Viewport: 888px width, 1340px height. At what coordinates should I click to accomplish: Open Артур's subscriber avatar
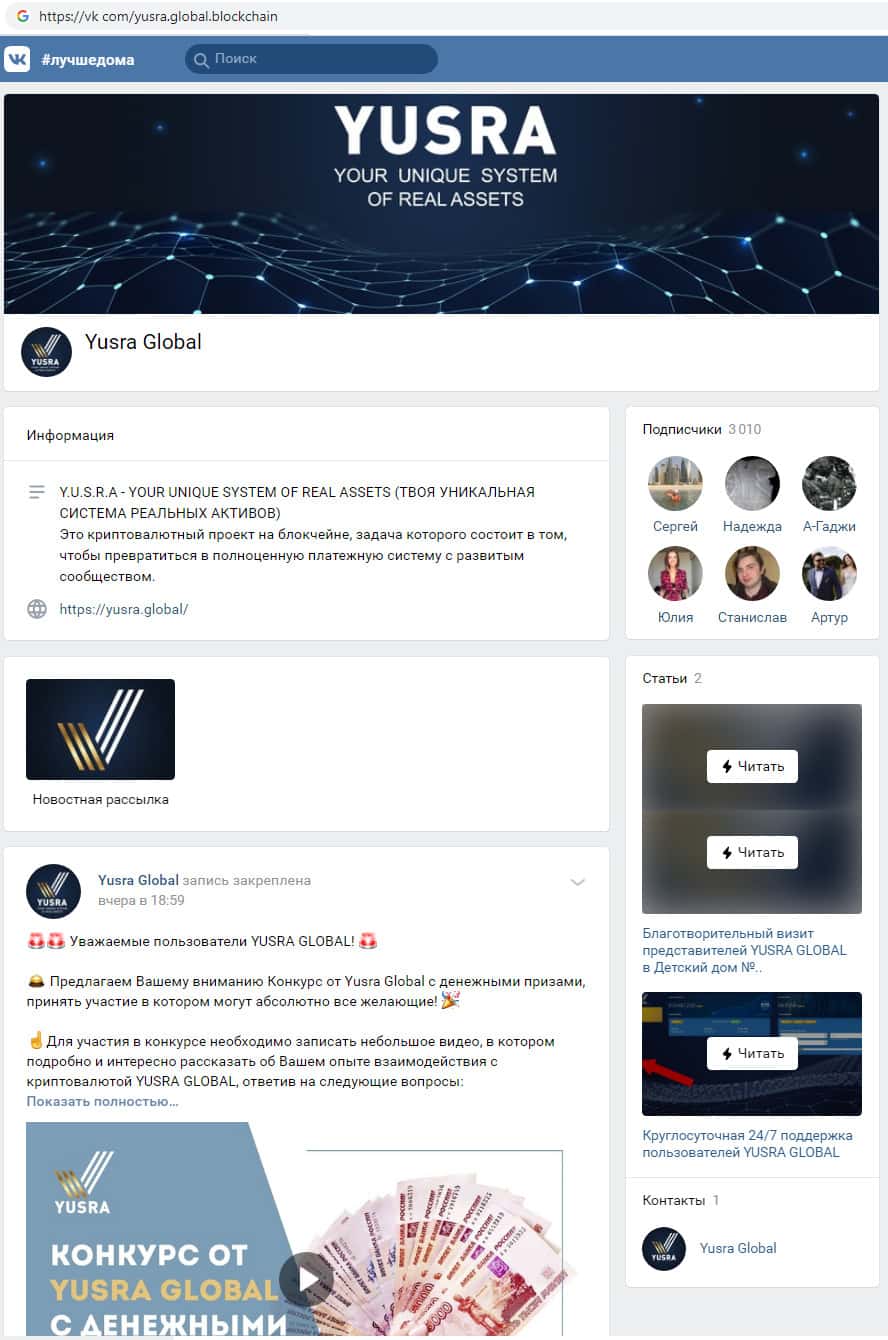829,574
